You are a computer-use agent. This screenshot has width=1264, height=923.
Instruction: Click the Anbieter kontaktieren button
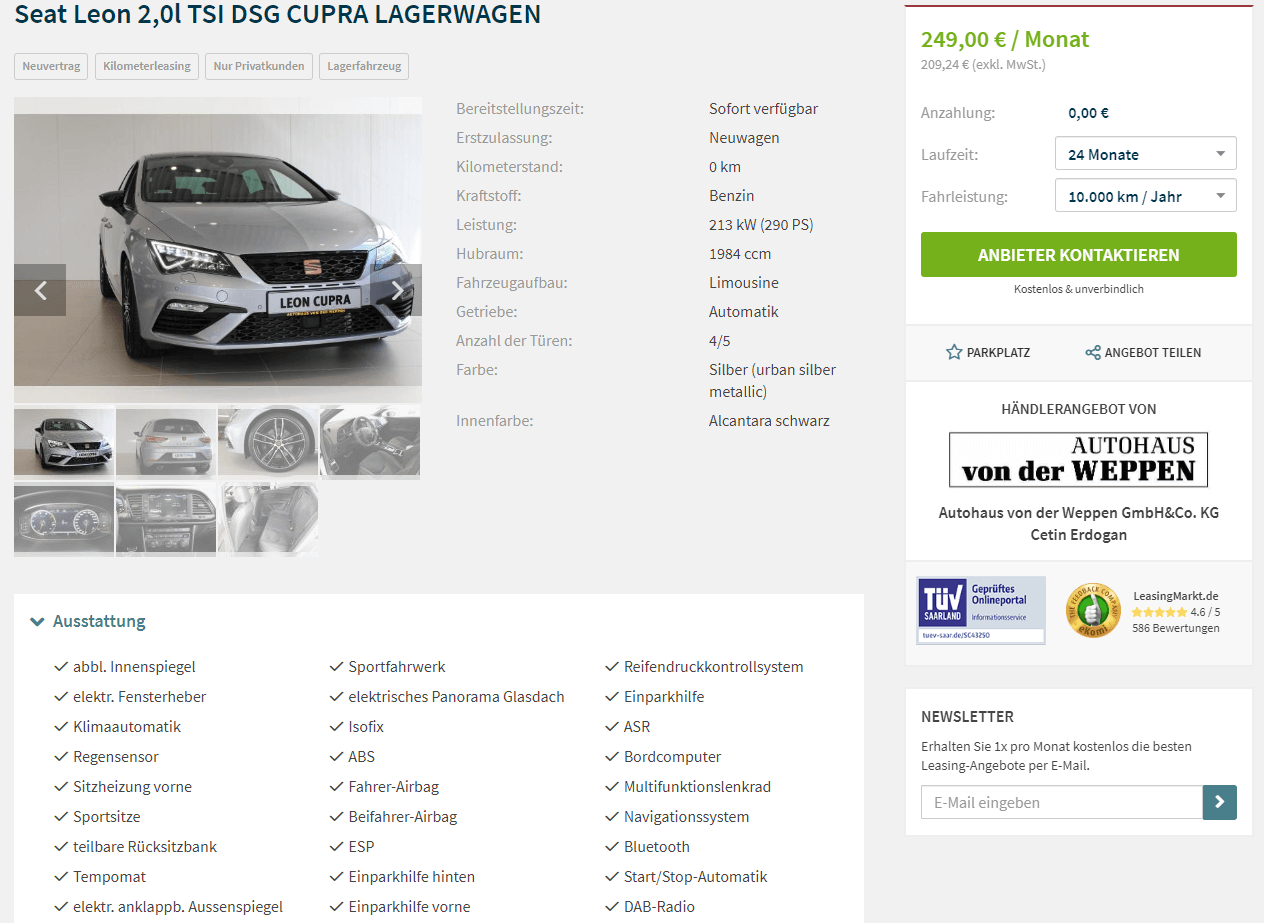pos(1078,255)
